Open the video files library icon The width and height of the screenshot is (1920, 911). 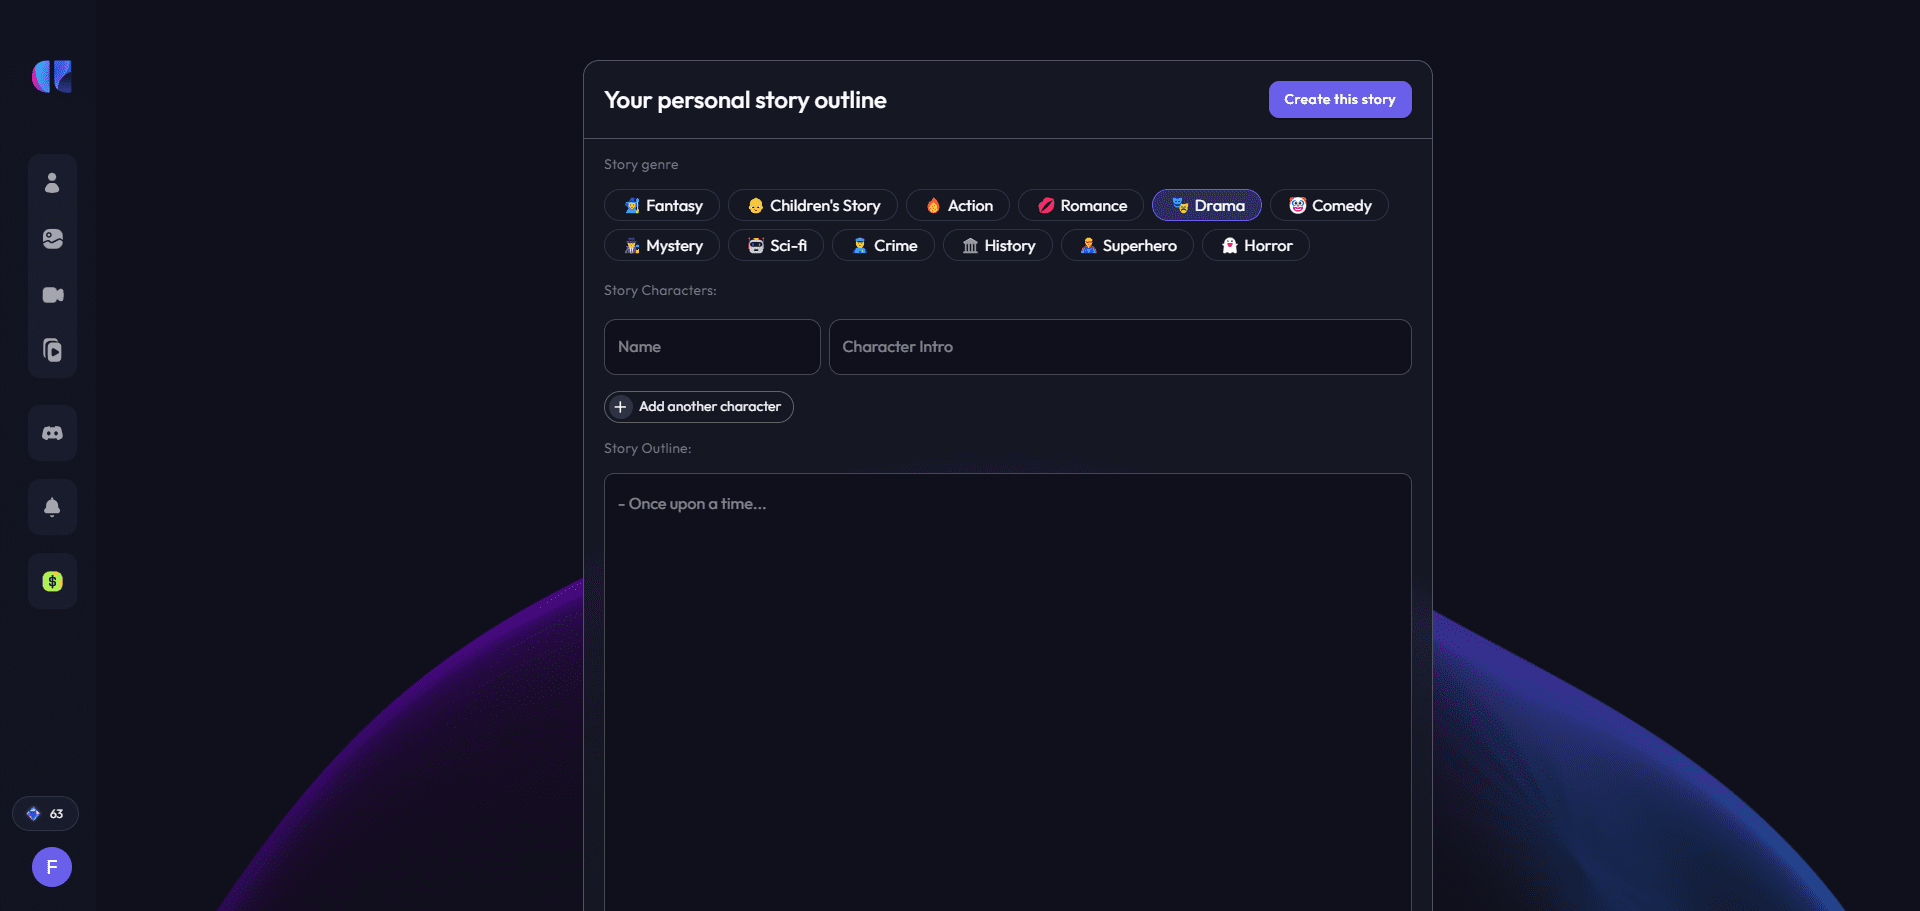pos(52,351)
